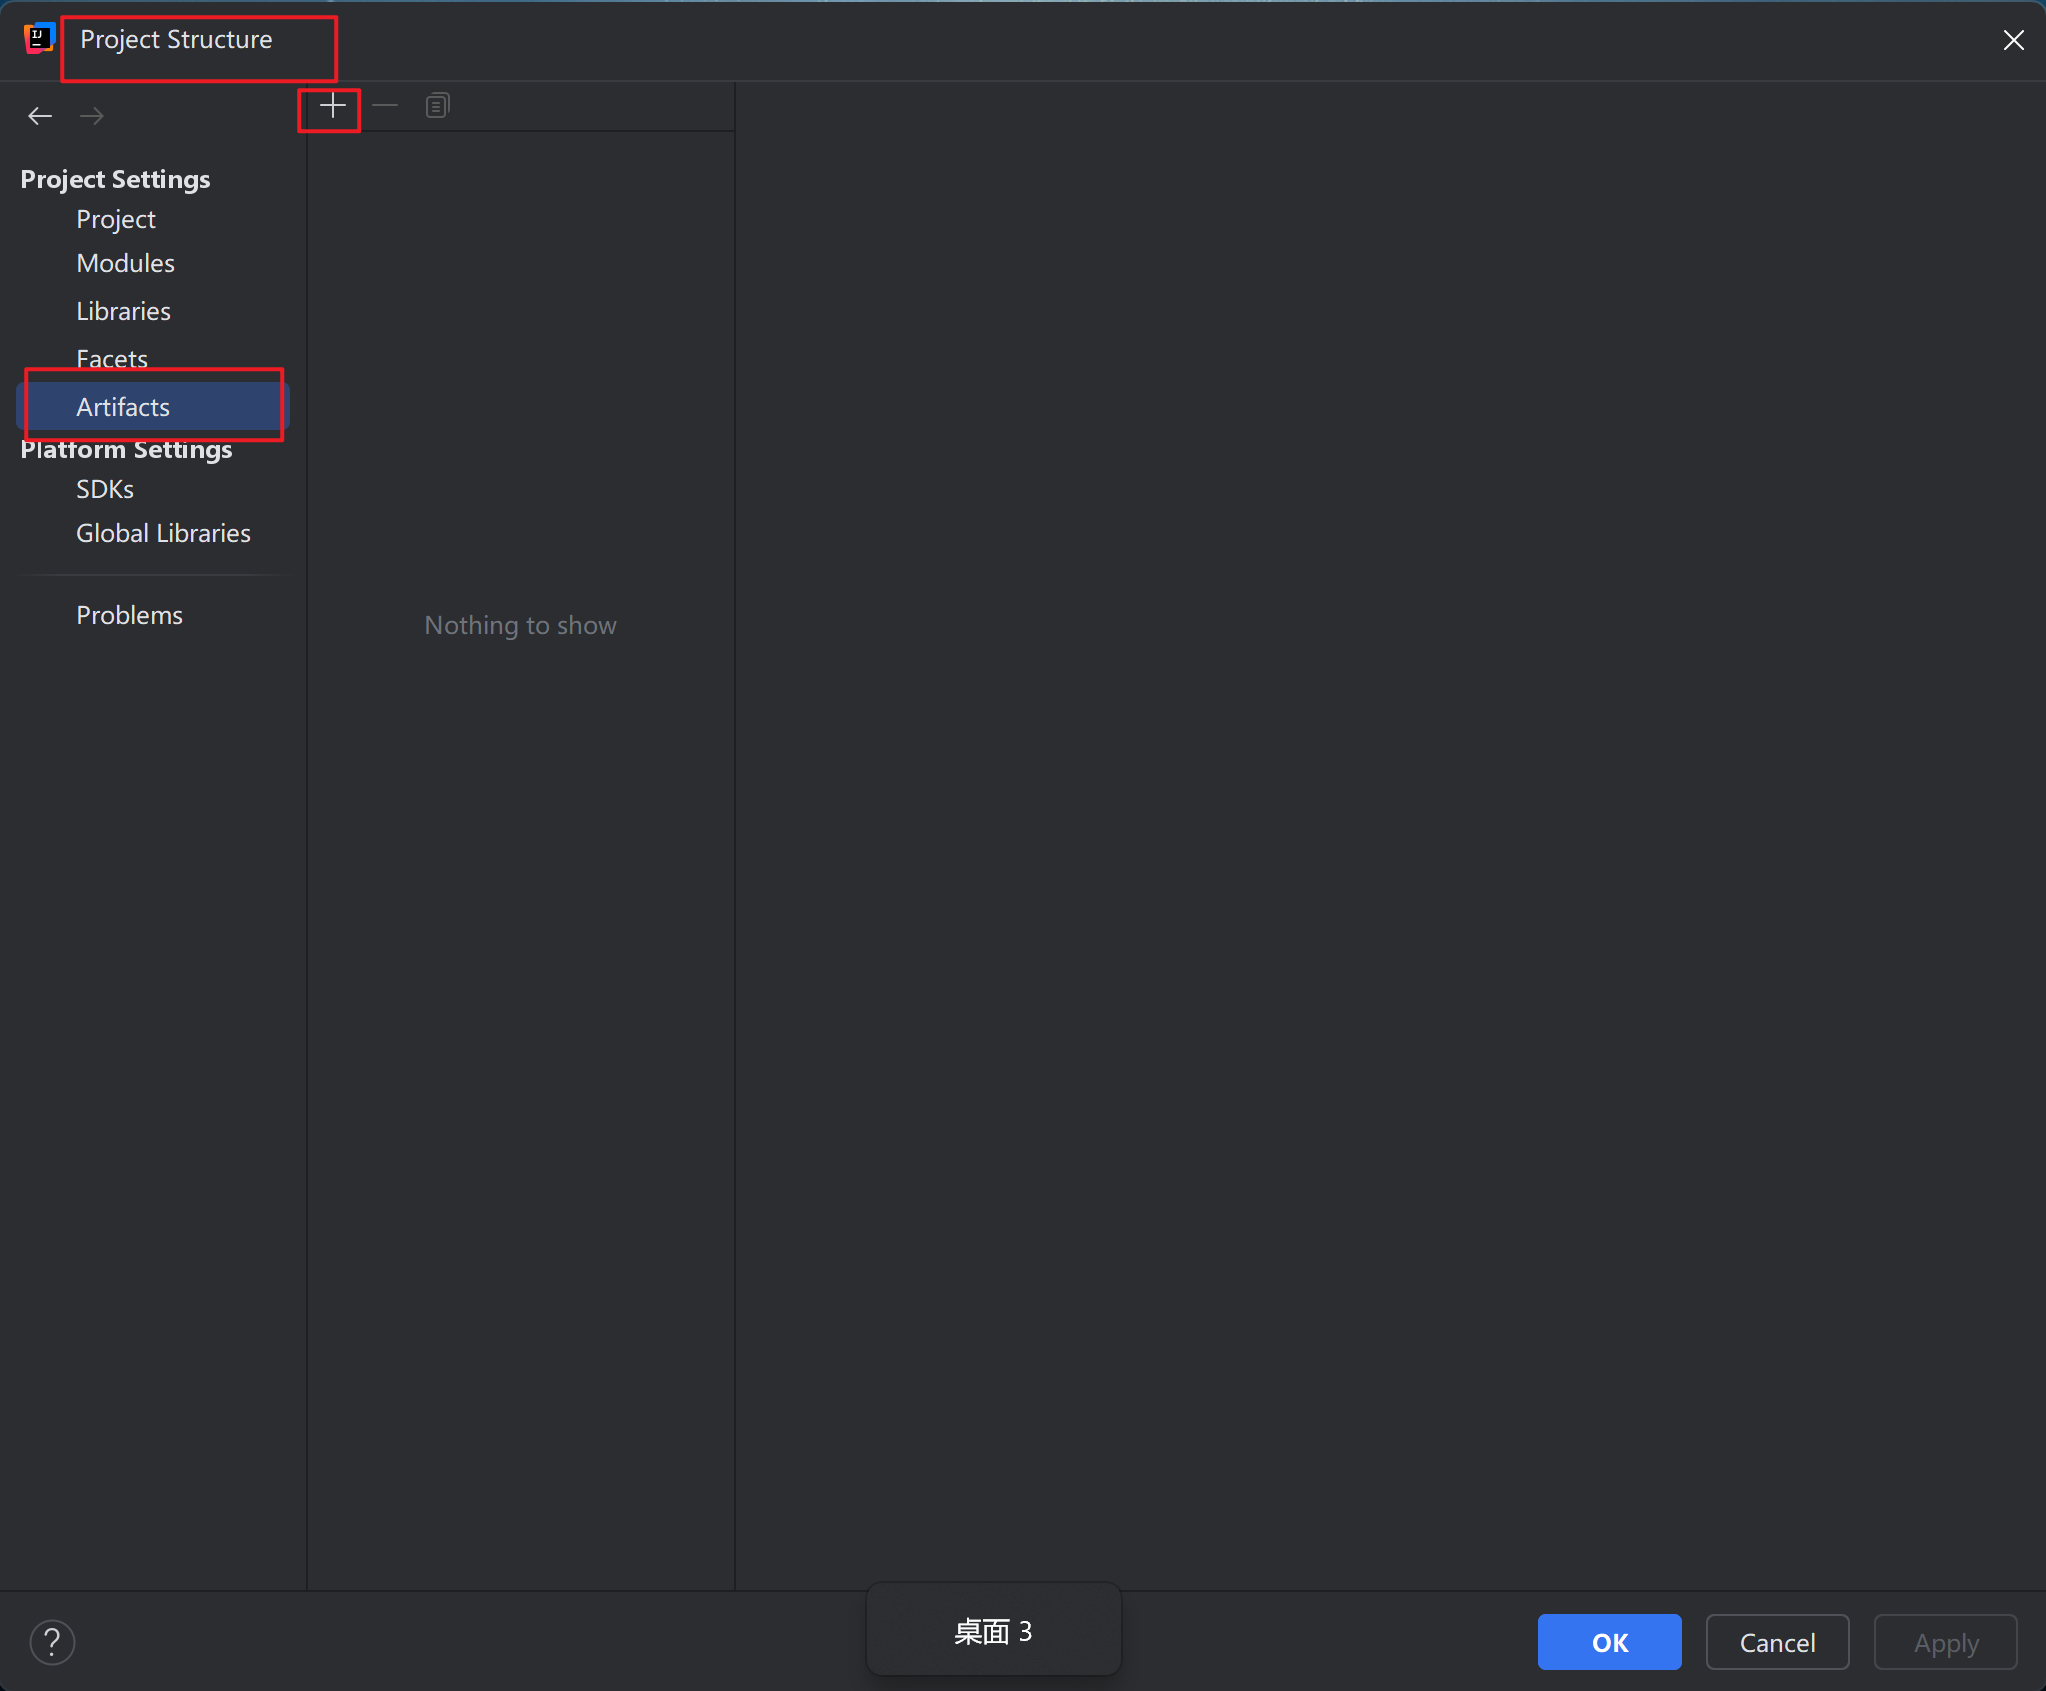Switch to the Libraries section
2046x1691 pixels.
click(x=124, y=311)
